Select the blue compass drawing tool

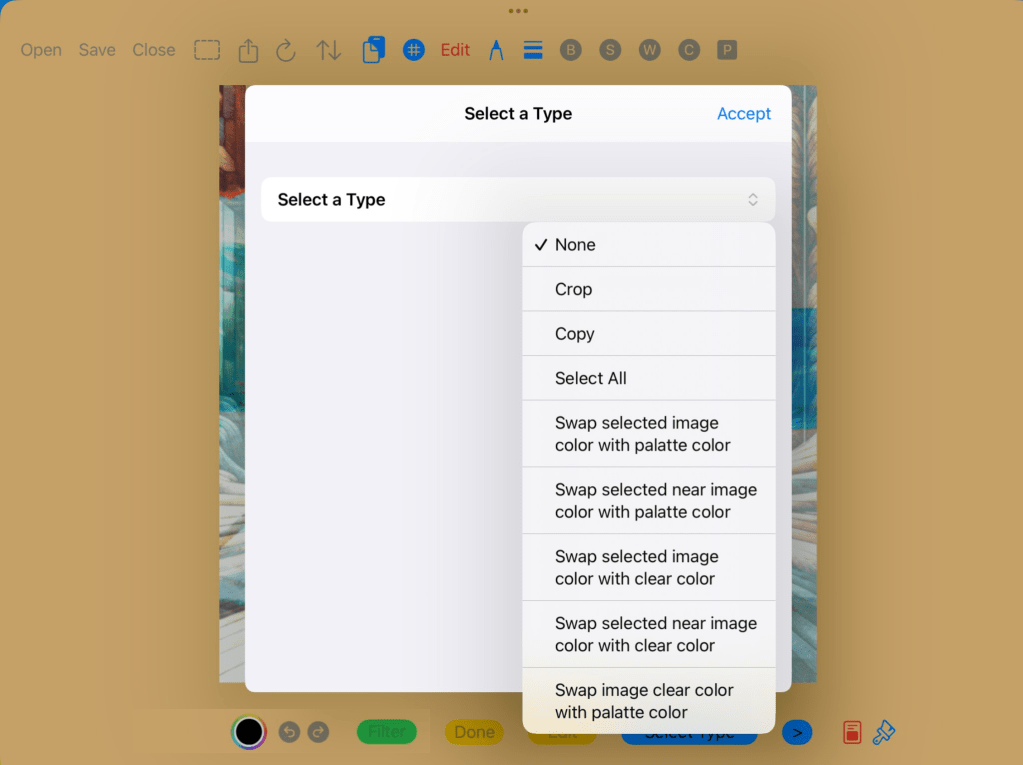[x=496, y=50]
